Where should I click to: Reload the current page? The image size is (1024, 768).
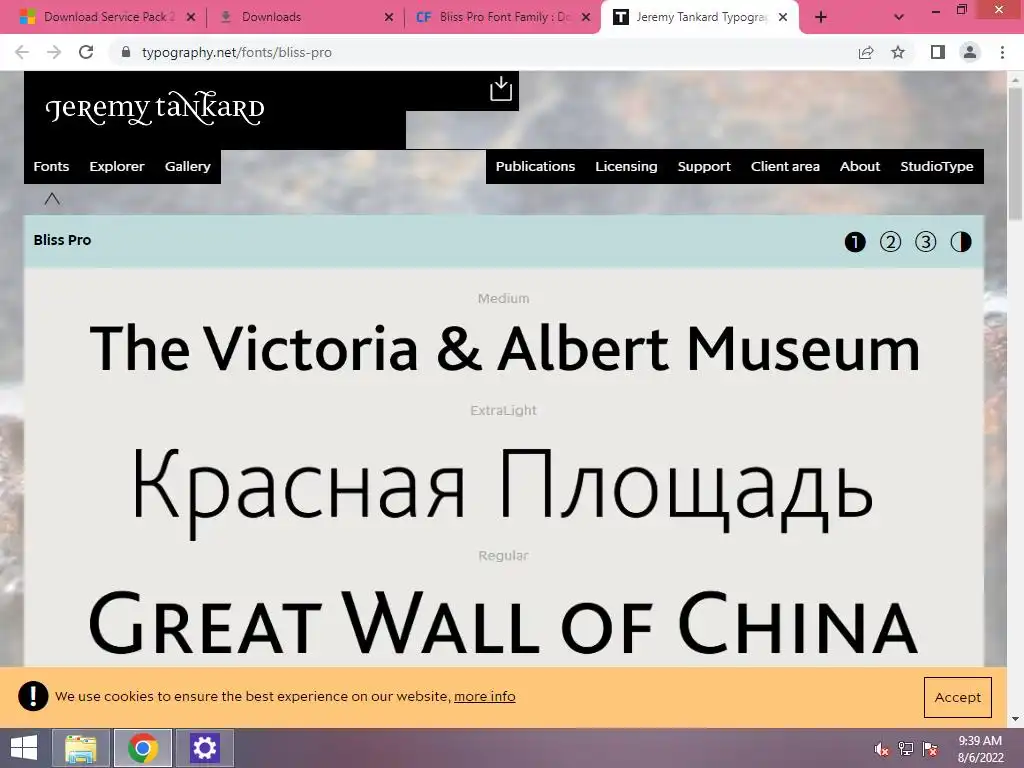point(86,52)
